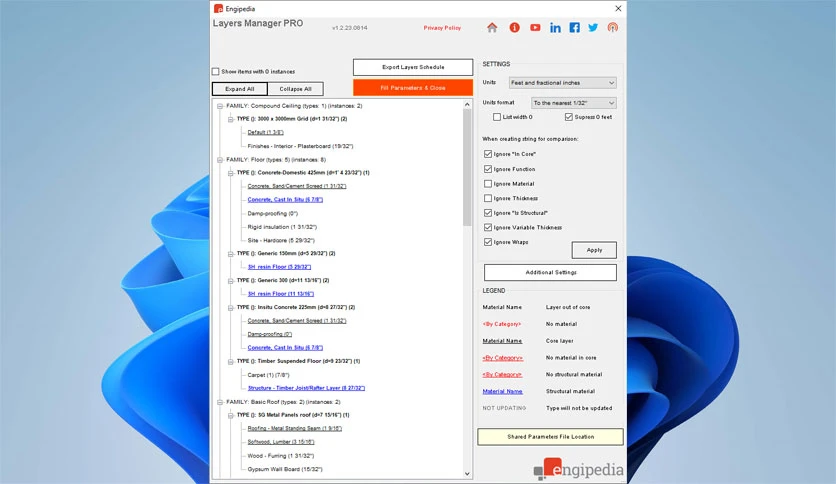Collapse FAMILY: Basic Roof node

point(220,402)
